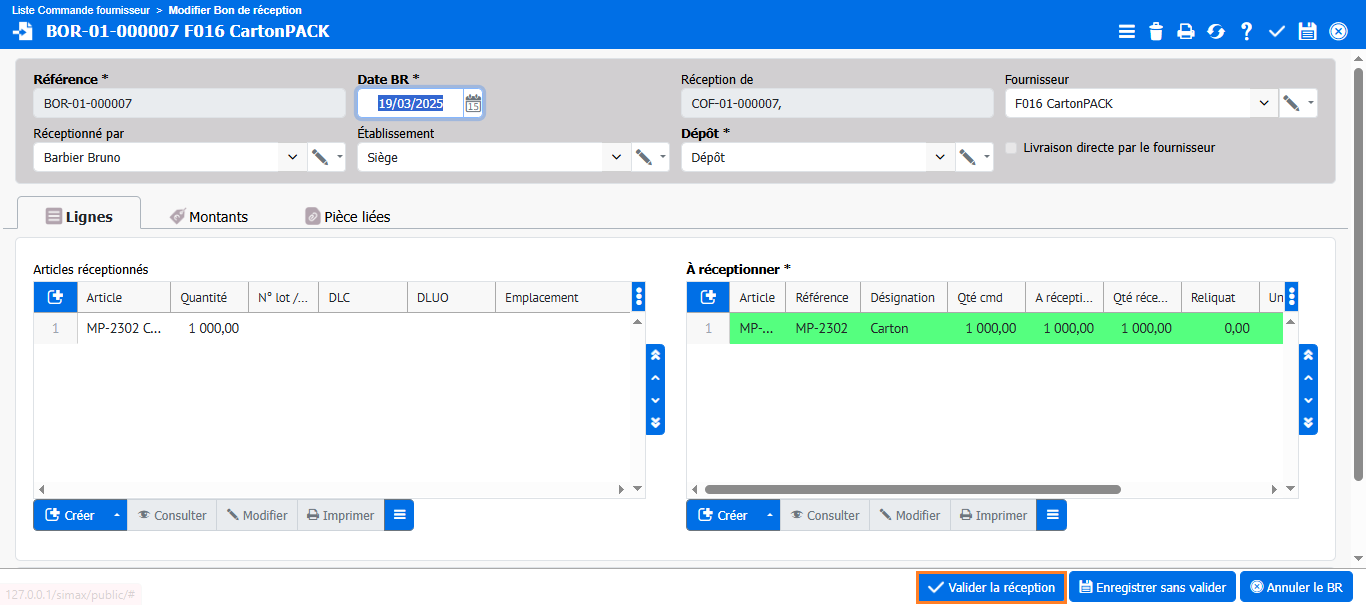Expand the Fournisseur dropdown

1264,103
